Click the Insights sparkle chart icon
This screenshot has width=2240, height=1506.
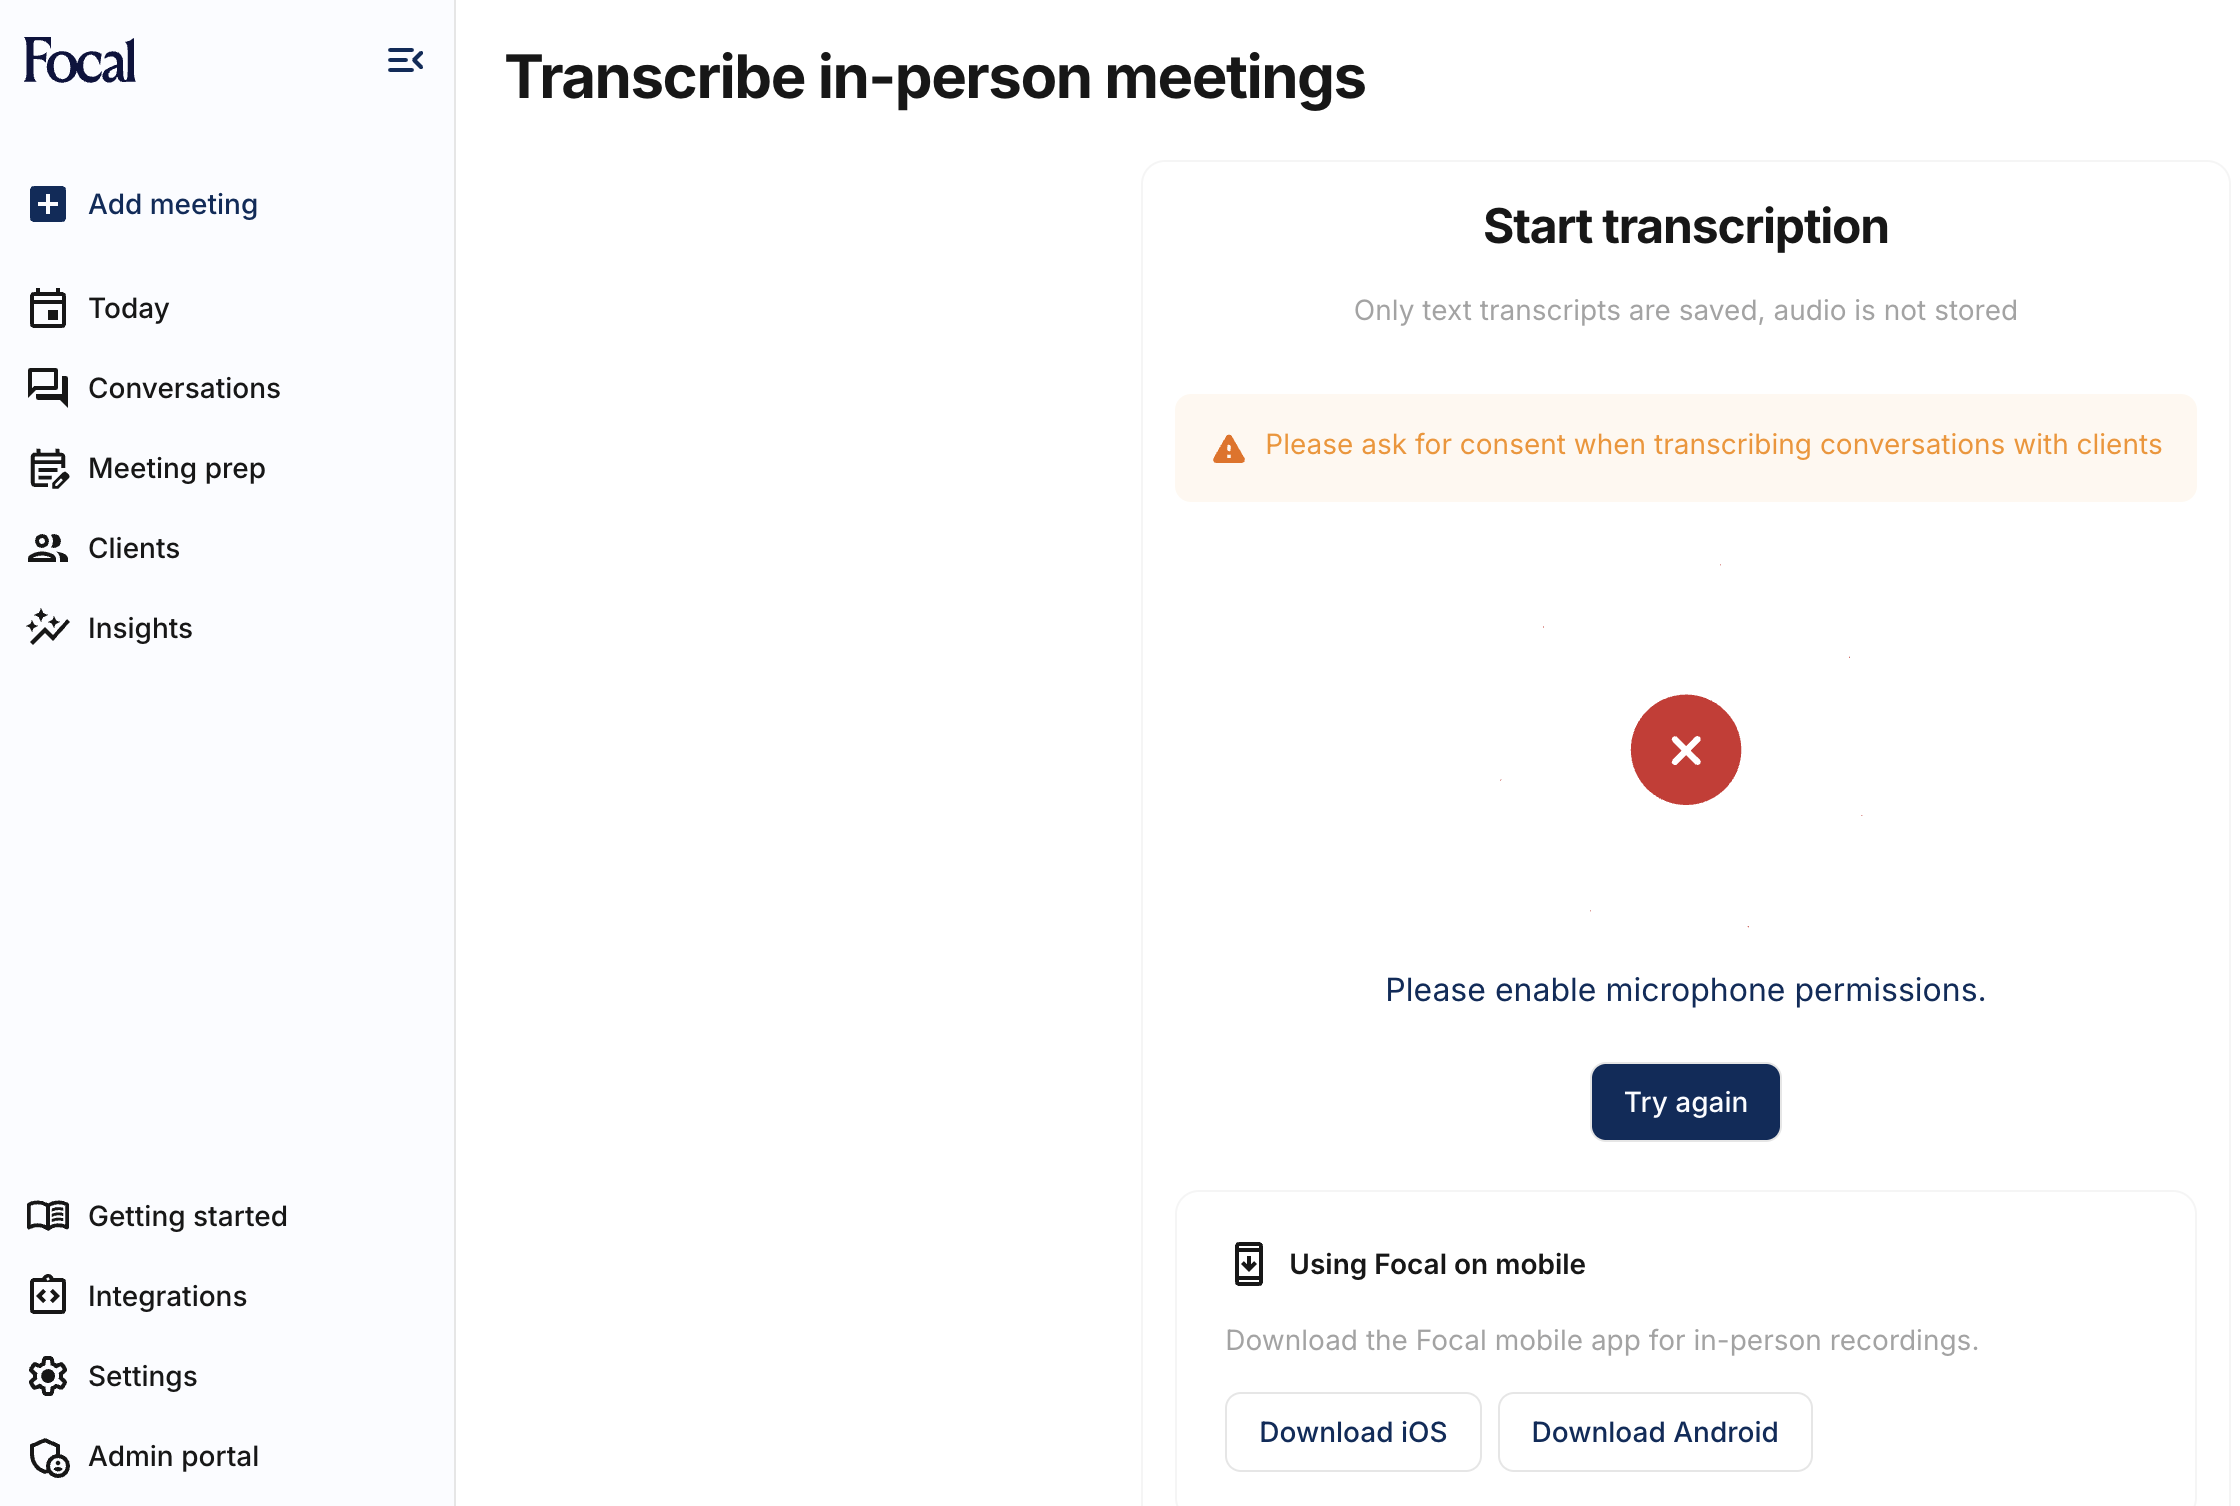coord(48,628)
